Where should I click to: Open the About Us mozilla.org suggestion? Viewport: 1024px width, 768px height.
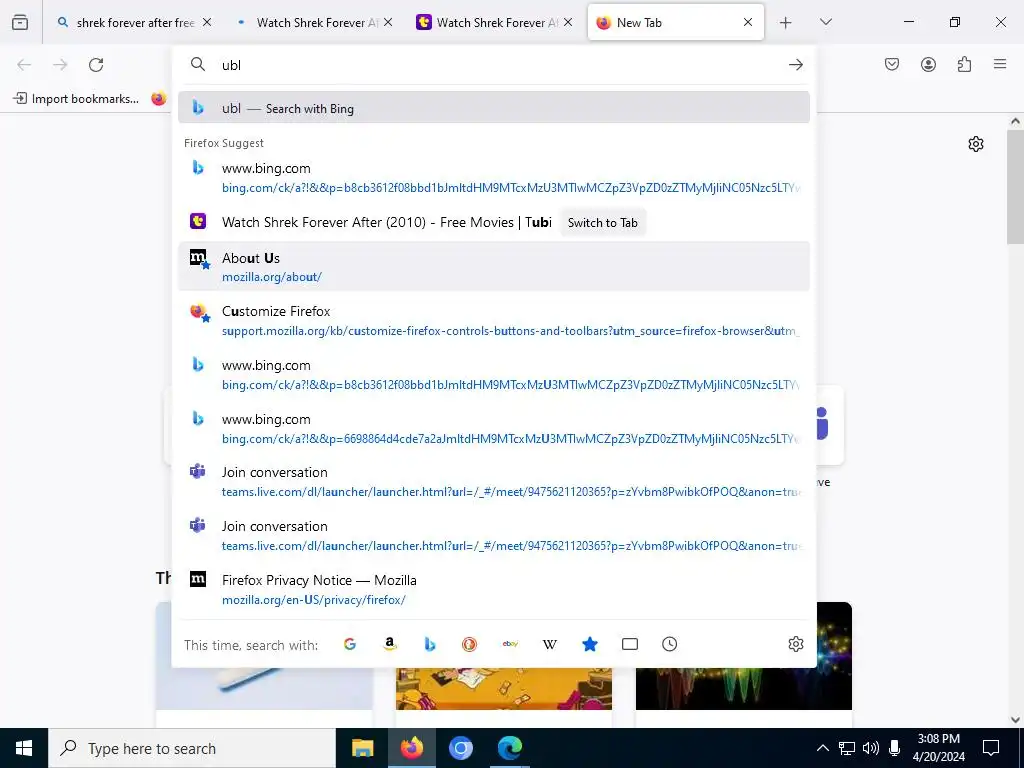(494, 266)
